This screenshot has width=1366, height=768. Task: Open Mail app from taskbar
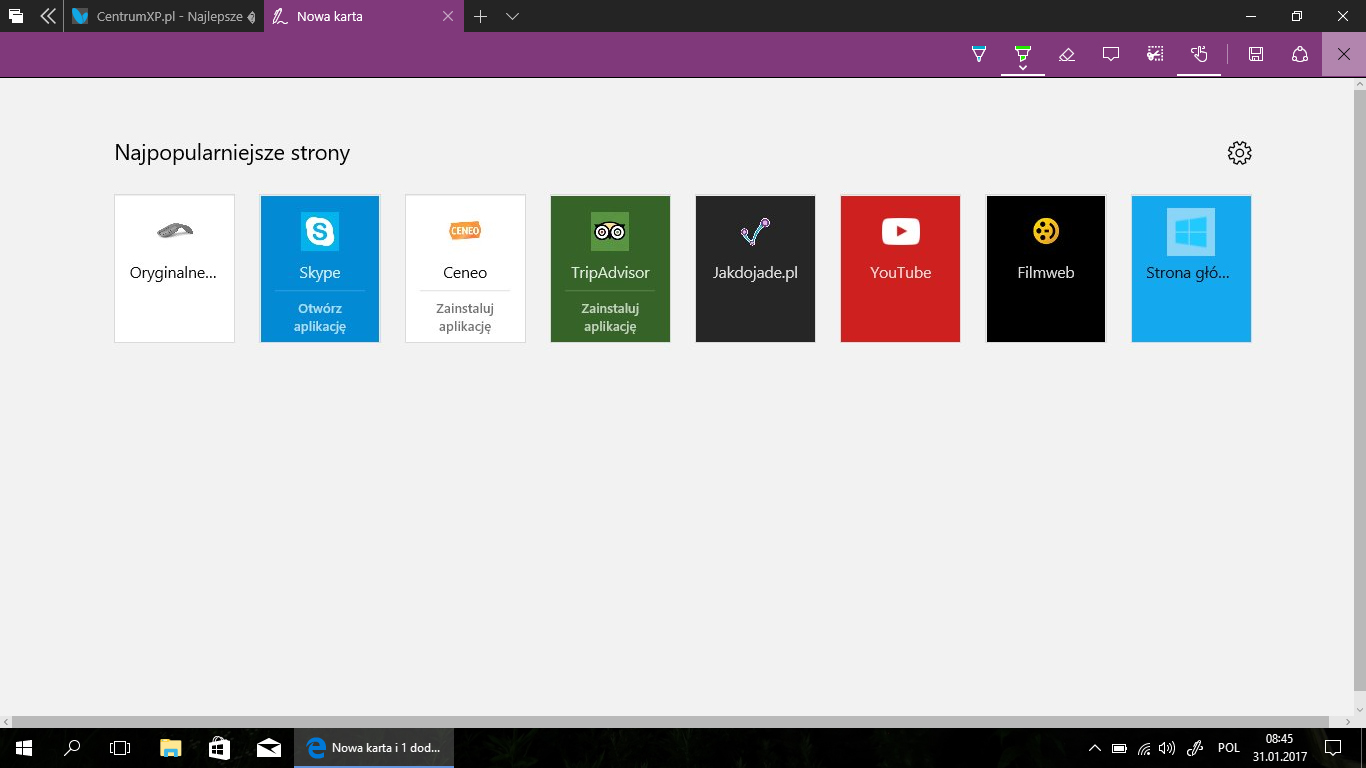pyautogui.click(x=268, y=747)
